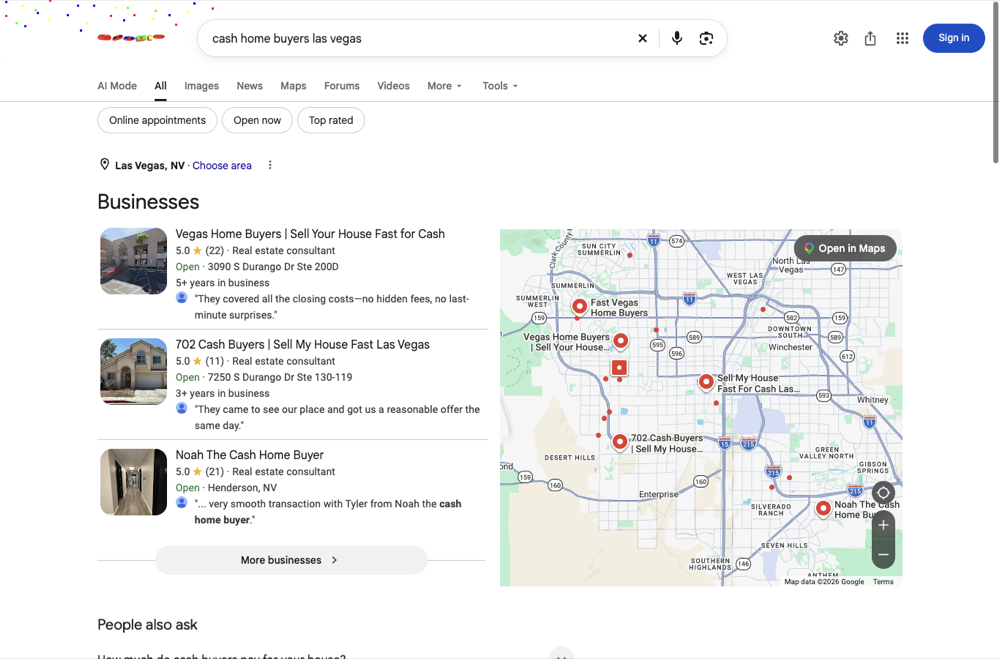Open three-dot location options menu
Viewport: 1000px width, 659px height.
pyautogui.click(x=270, y=165)
